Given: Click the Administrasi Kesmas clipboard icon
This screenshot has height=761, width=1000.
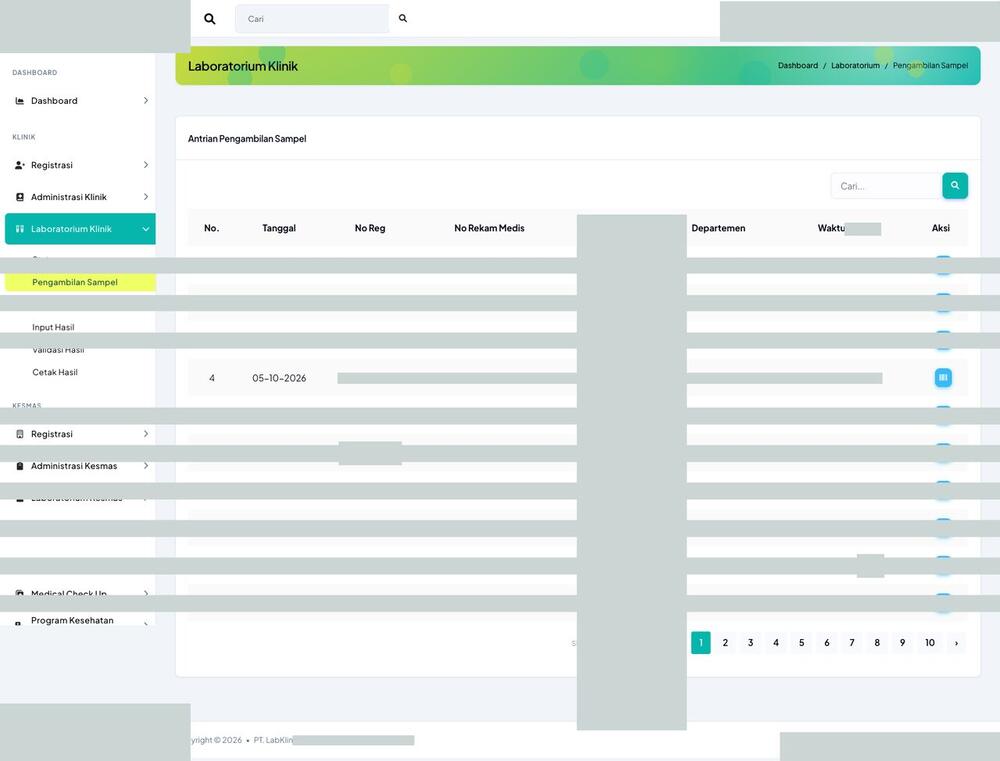Looking at the screenshot, I should click(20, 466).
